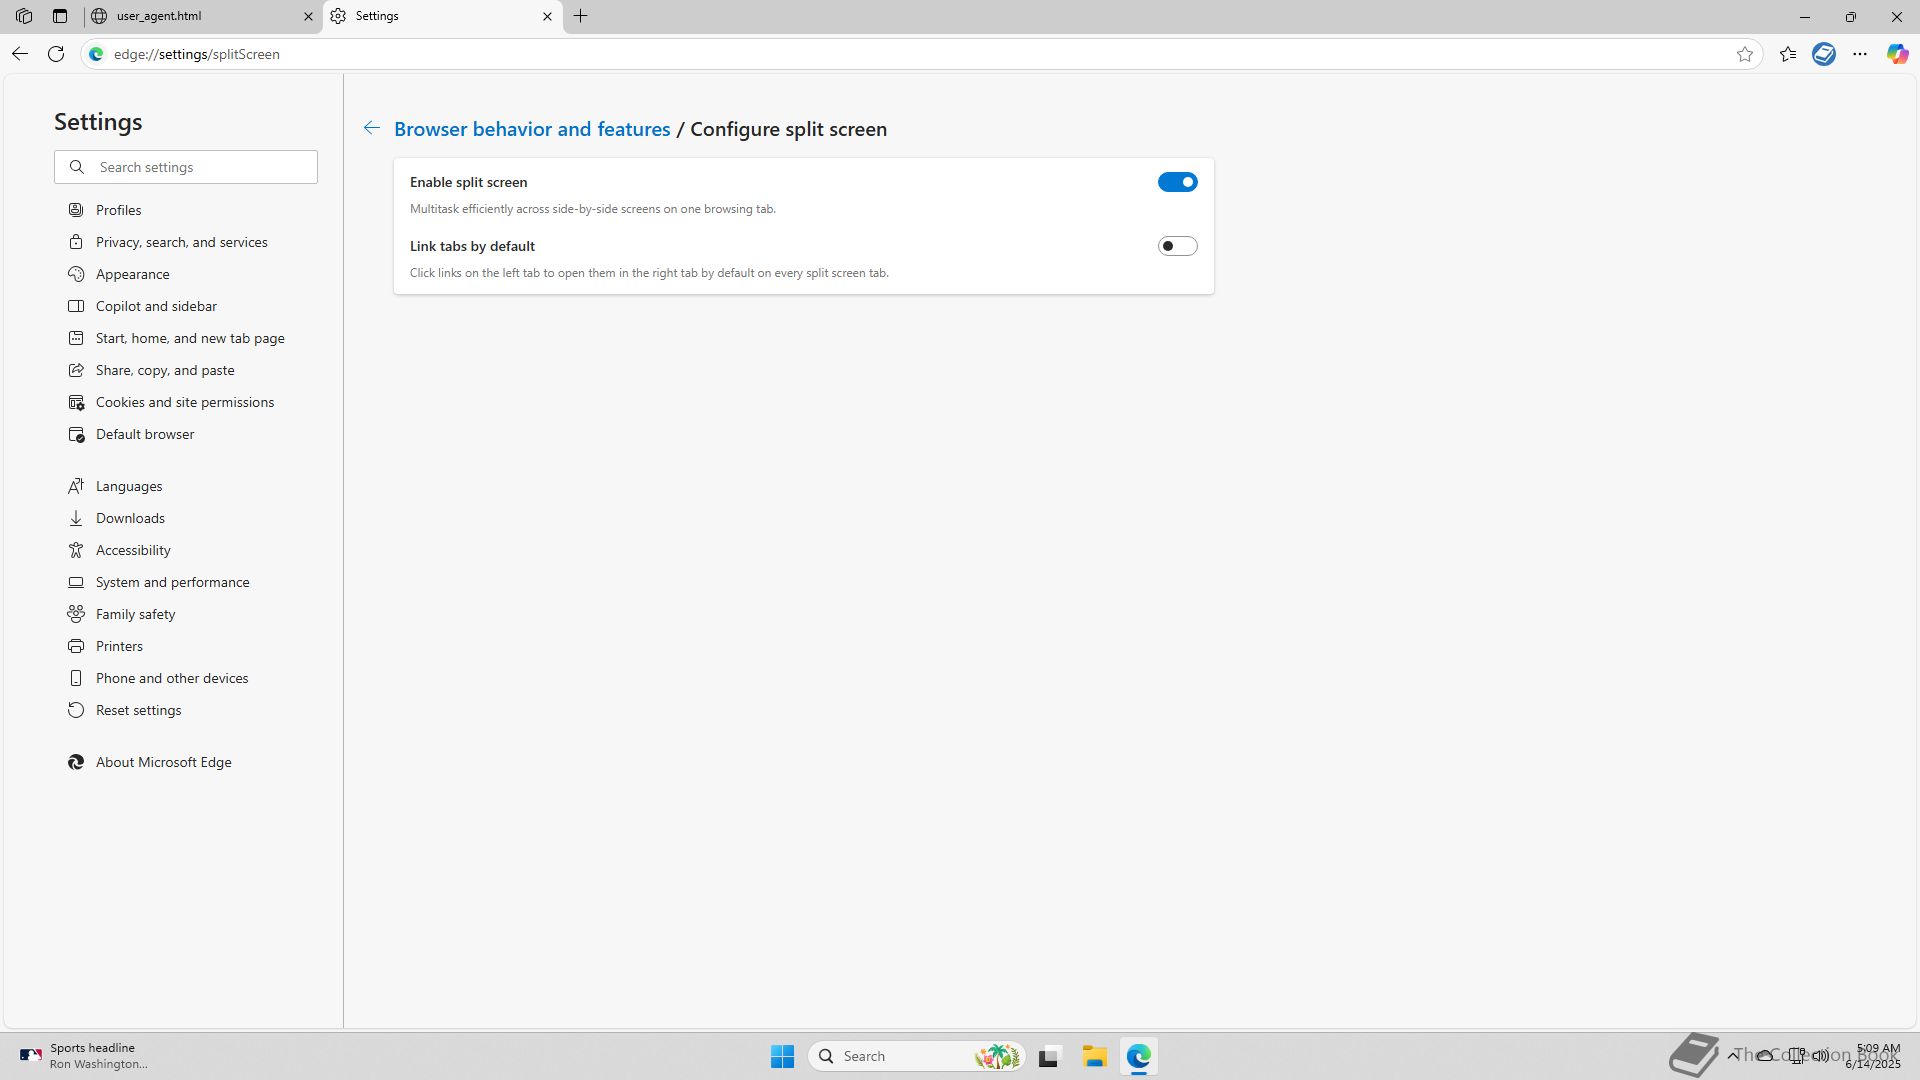Disable the Enable split screen toggle

[1177, 182]
